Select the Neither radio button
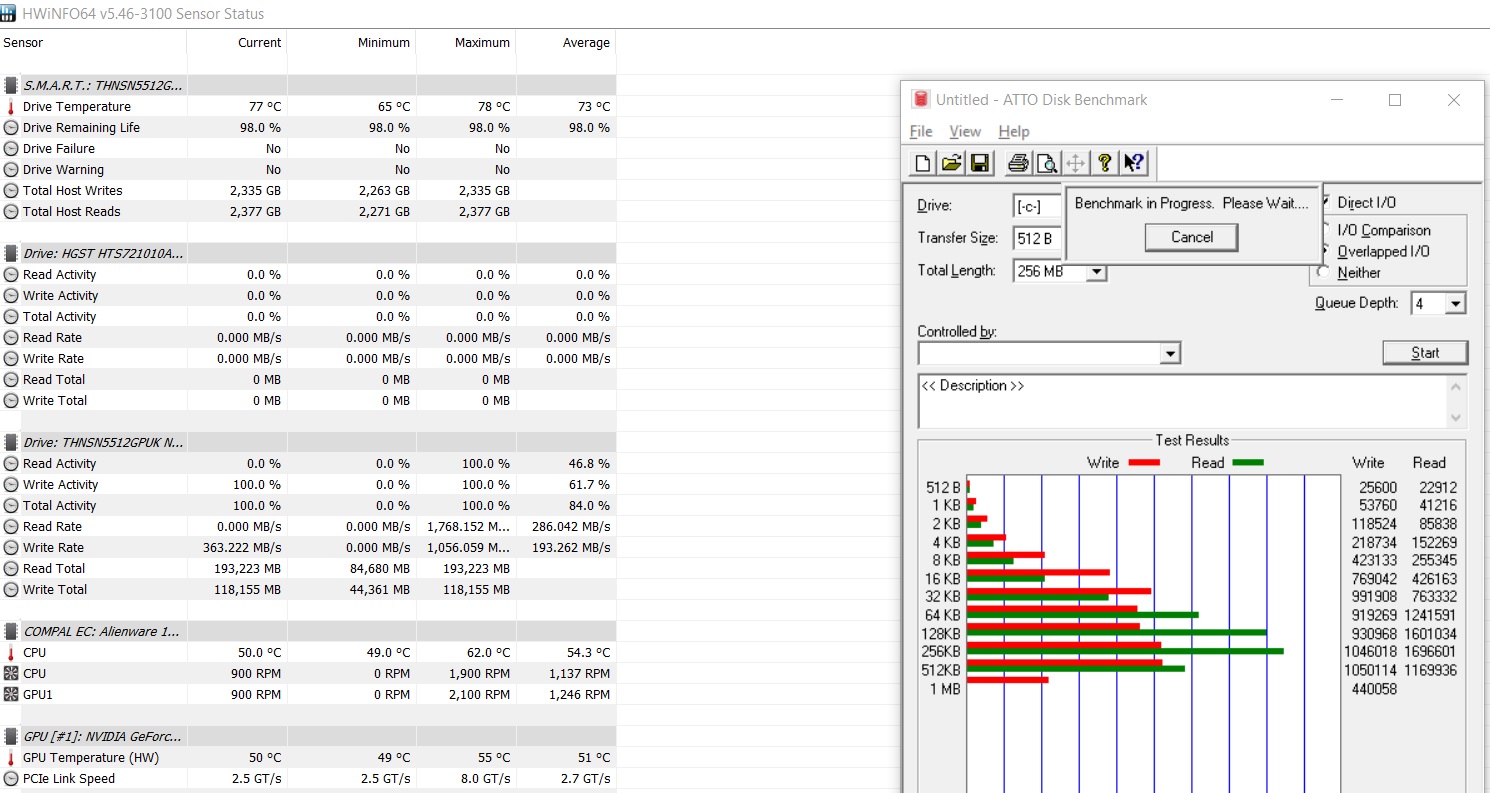Image resolution: width=1490 pixels, height=793 pixels. [x=1325, y=273]
